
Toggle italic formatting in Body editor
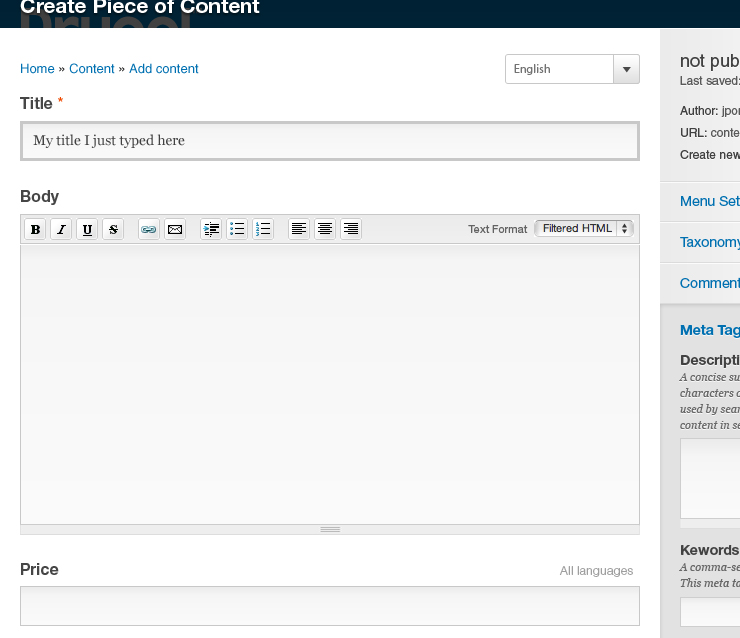(x=61, y=229)
